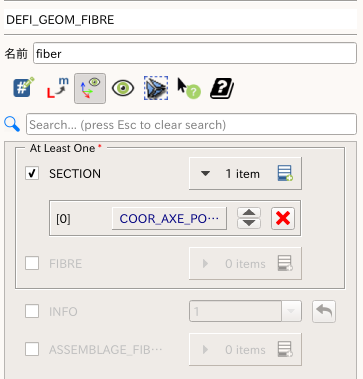The height and width of the screenshot is (379, 363).
Task: Delete item [0] with red X
Action: pyautogui.click(x=283, y=218)
